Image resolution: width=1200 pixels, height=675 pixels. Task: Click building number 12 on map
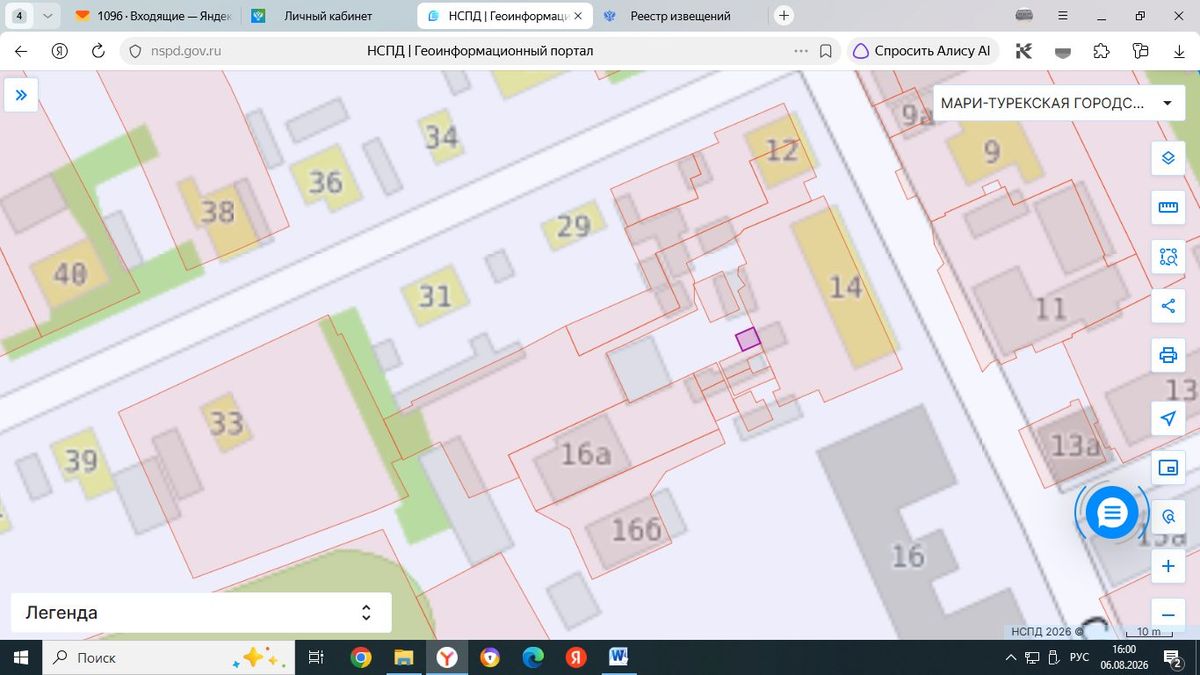781,150
